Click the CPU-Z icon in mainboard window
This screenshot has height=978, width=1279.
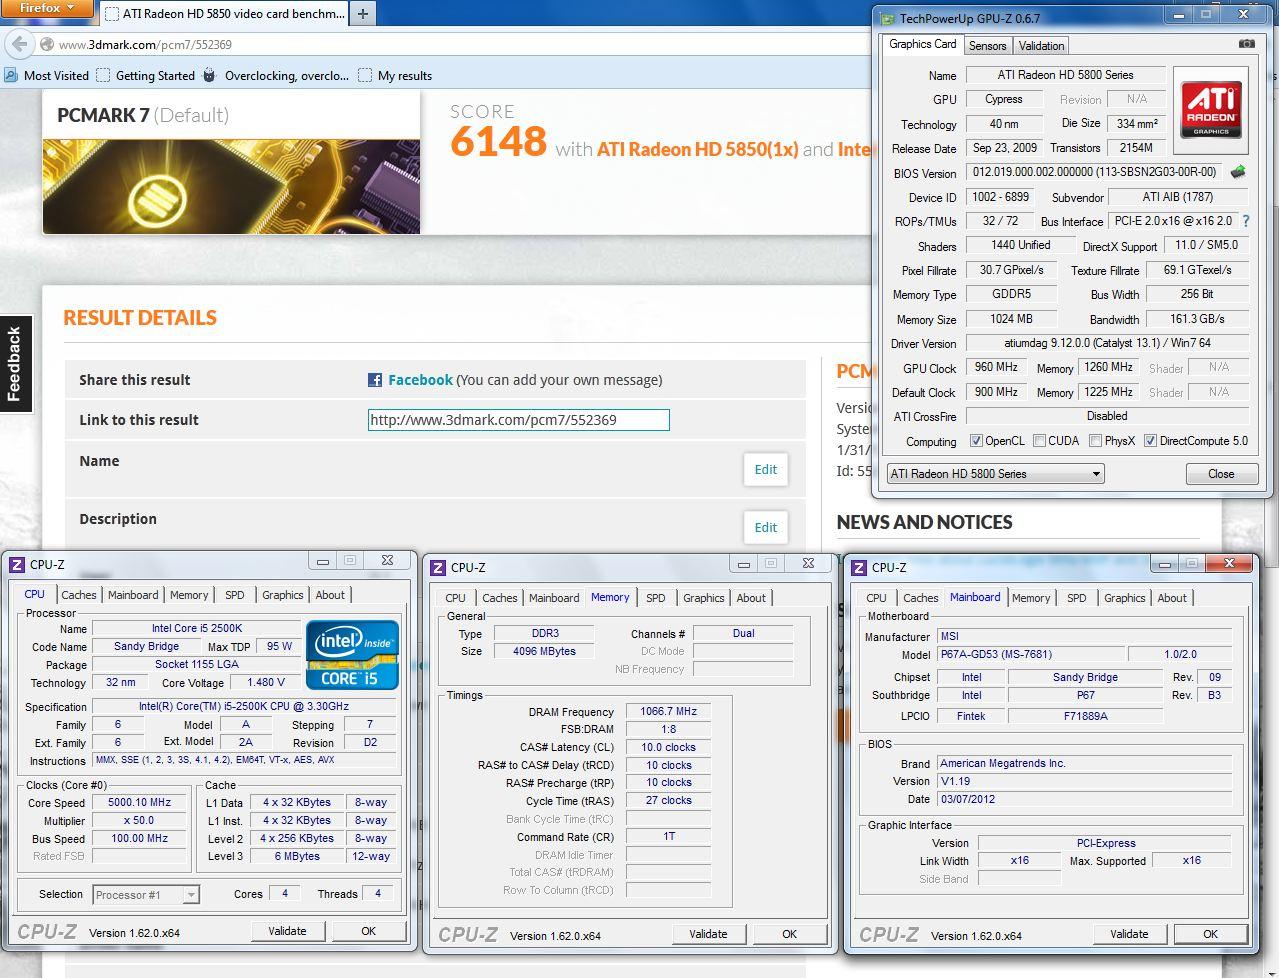(858, 567)
